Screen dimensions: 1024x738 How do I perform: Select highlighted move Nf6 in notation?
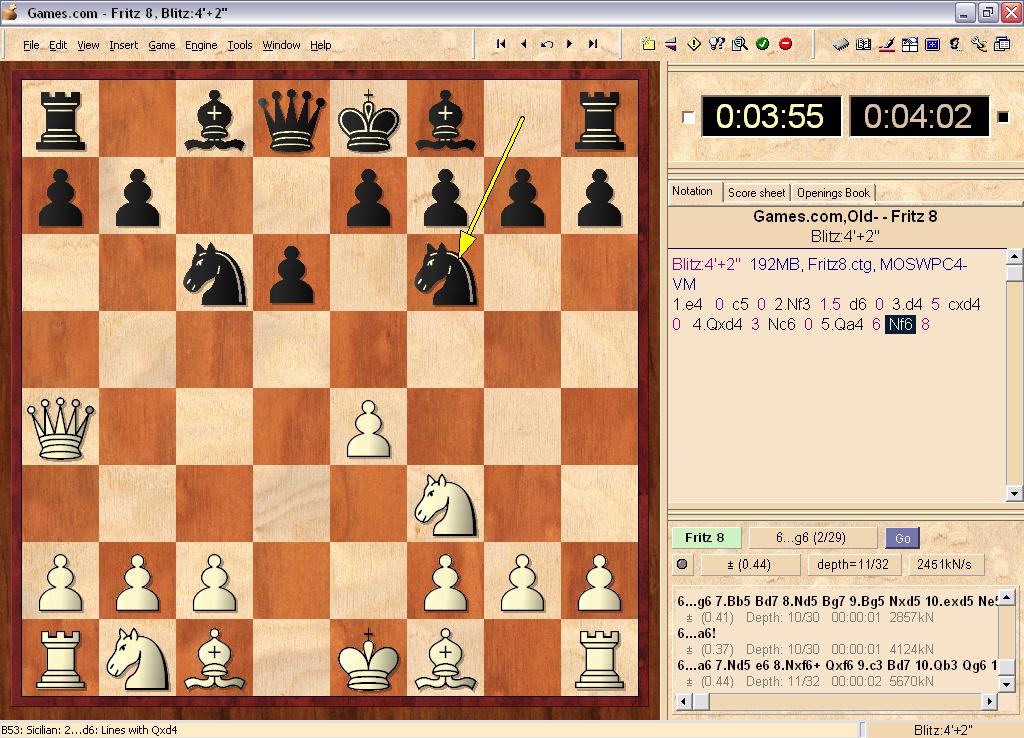coord(900,325)
